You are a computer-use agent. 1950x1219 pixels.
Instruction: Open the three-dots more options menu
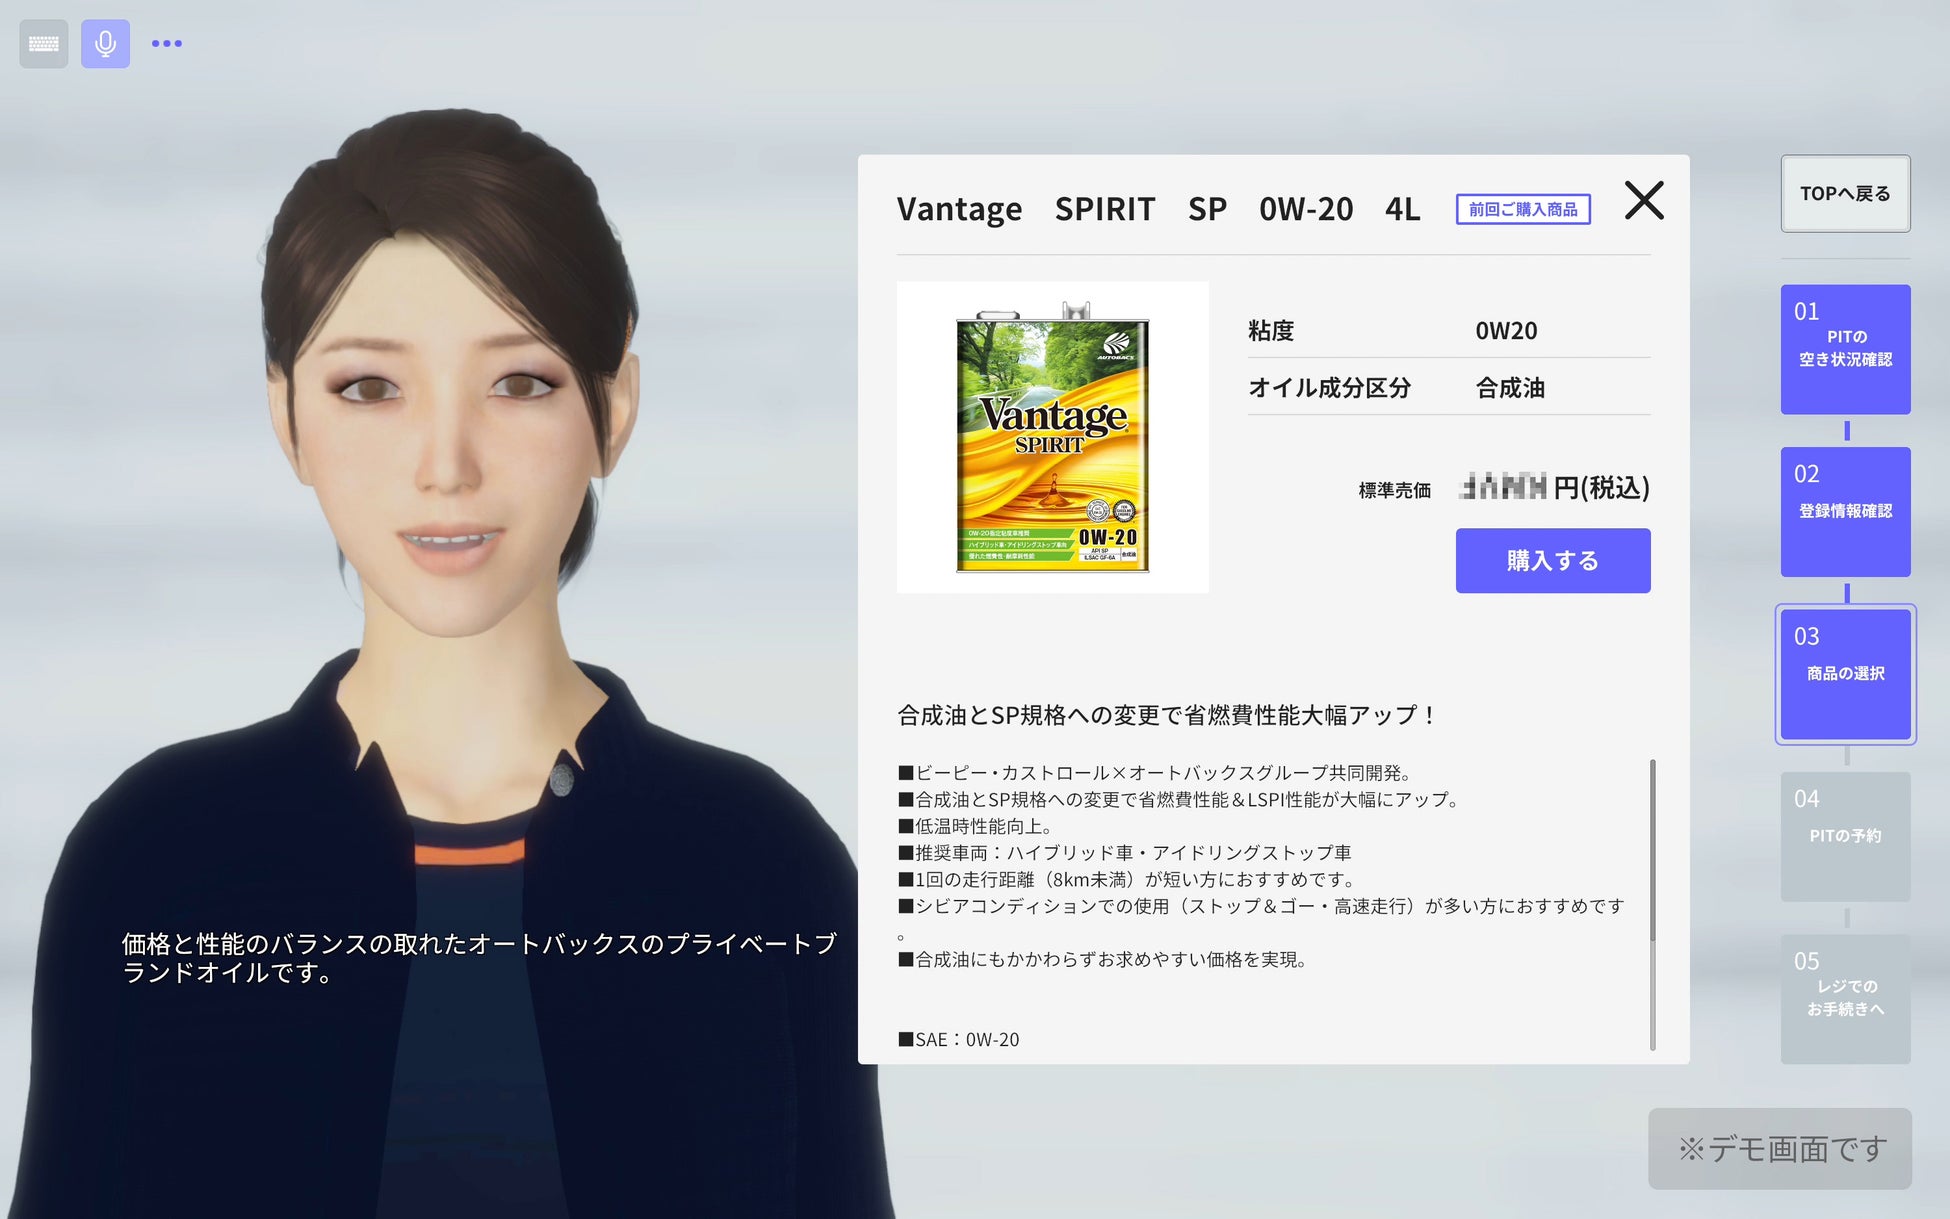[x=166, y=44]
